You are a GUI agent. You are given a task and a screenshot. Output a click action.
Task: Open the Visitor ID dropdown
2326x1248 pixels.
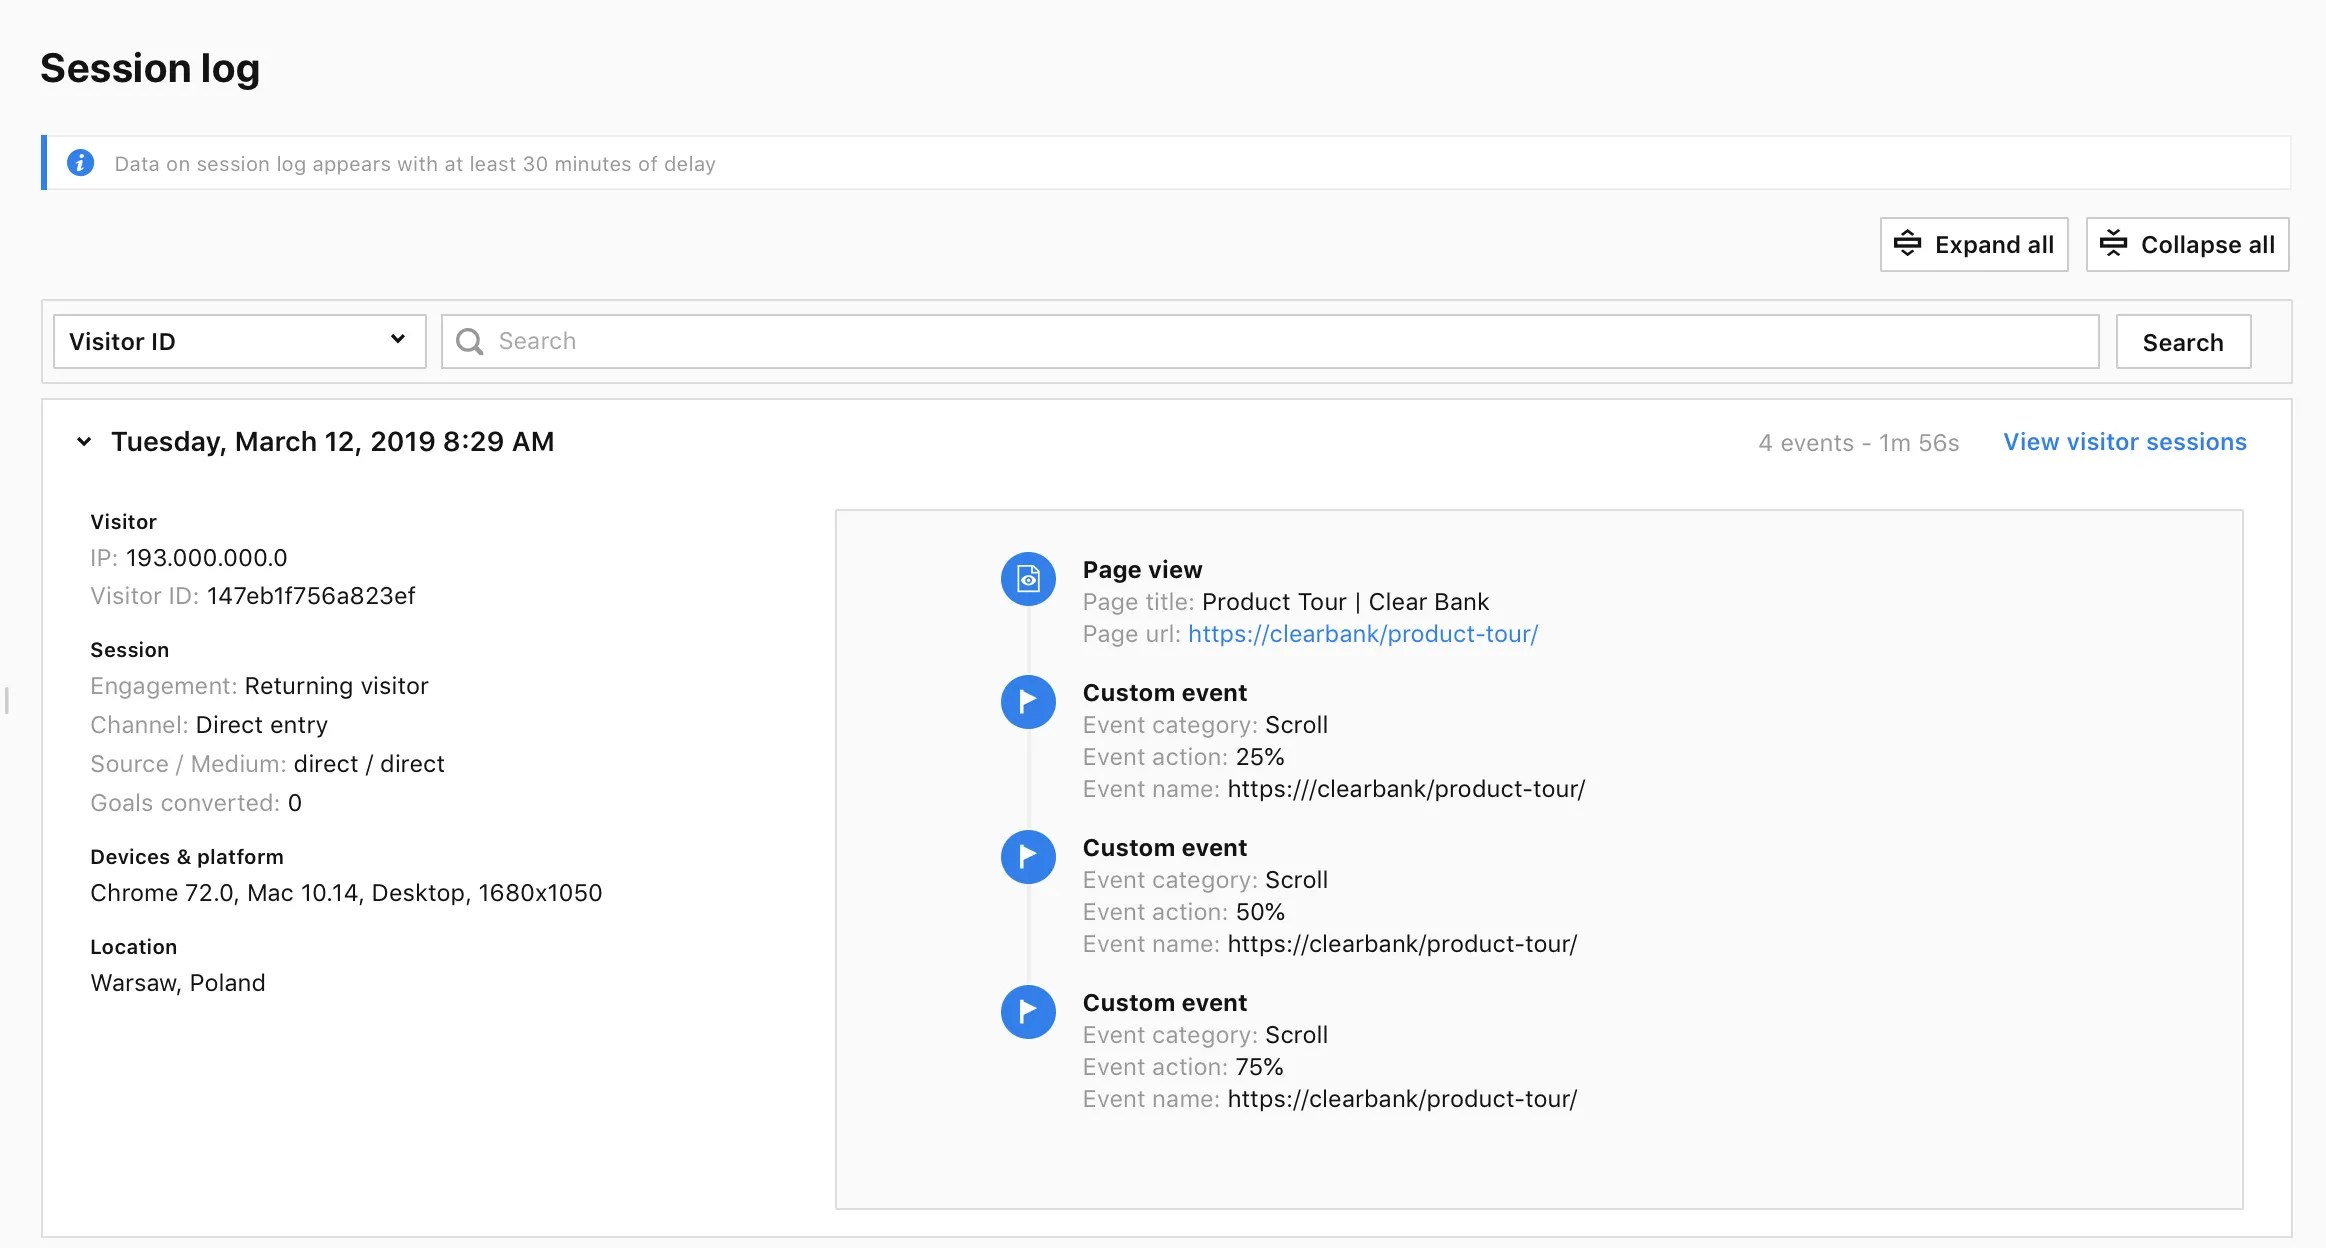pyautogui.click(x=239, y=342)
